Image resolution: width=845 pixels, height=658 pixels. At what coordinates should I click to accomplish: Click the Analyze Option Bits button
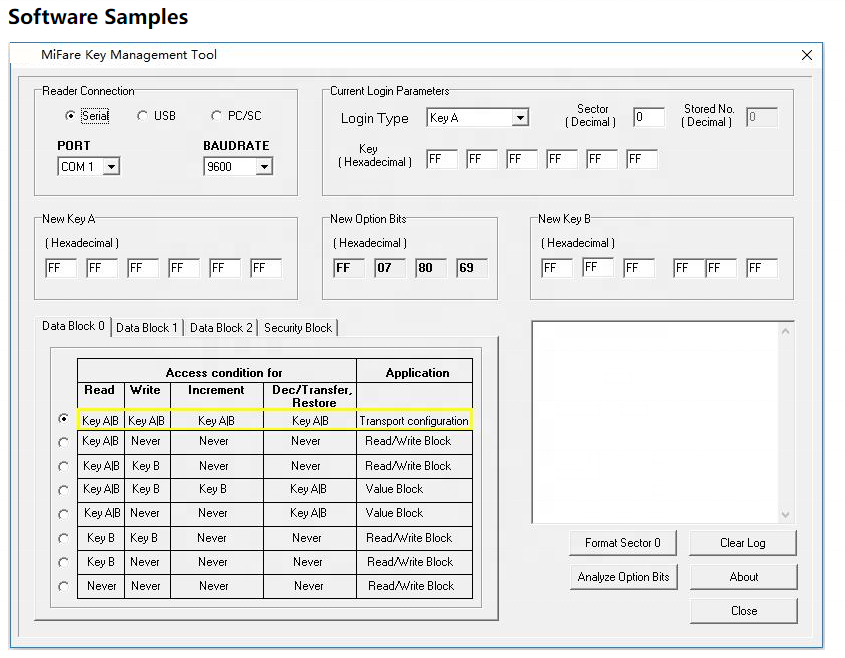623,577
